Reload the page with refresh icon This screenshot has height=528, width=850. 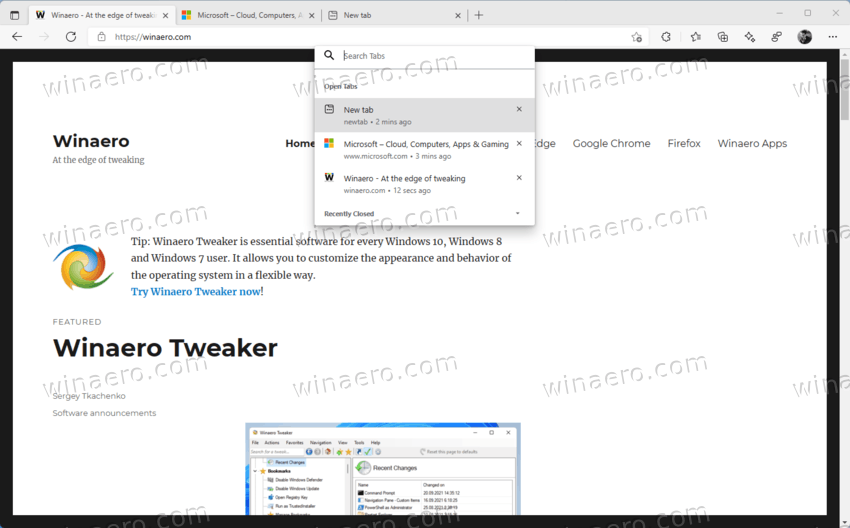pos(71,37)
